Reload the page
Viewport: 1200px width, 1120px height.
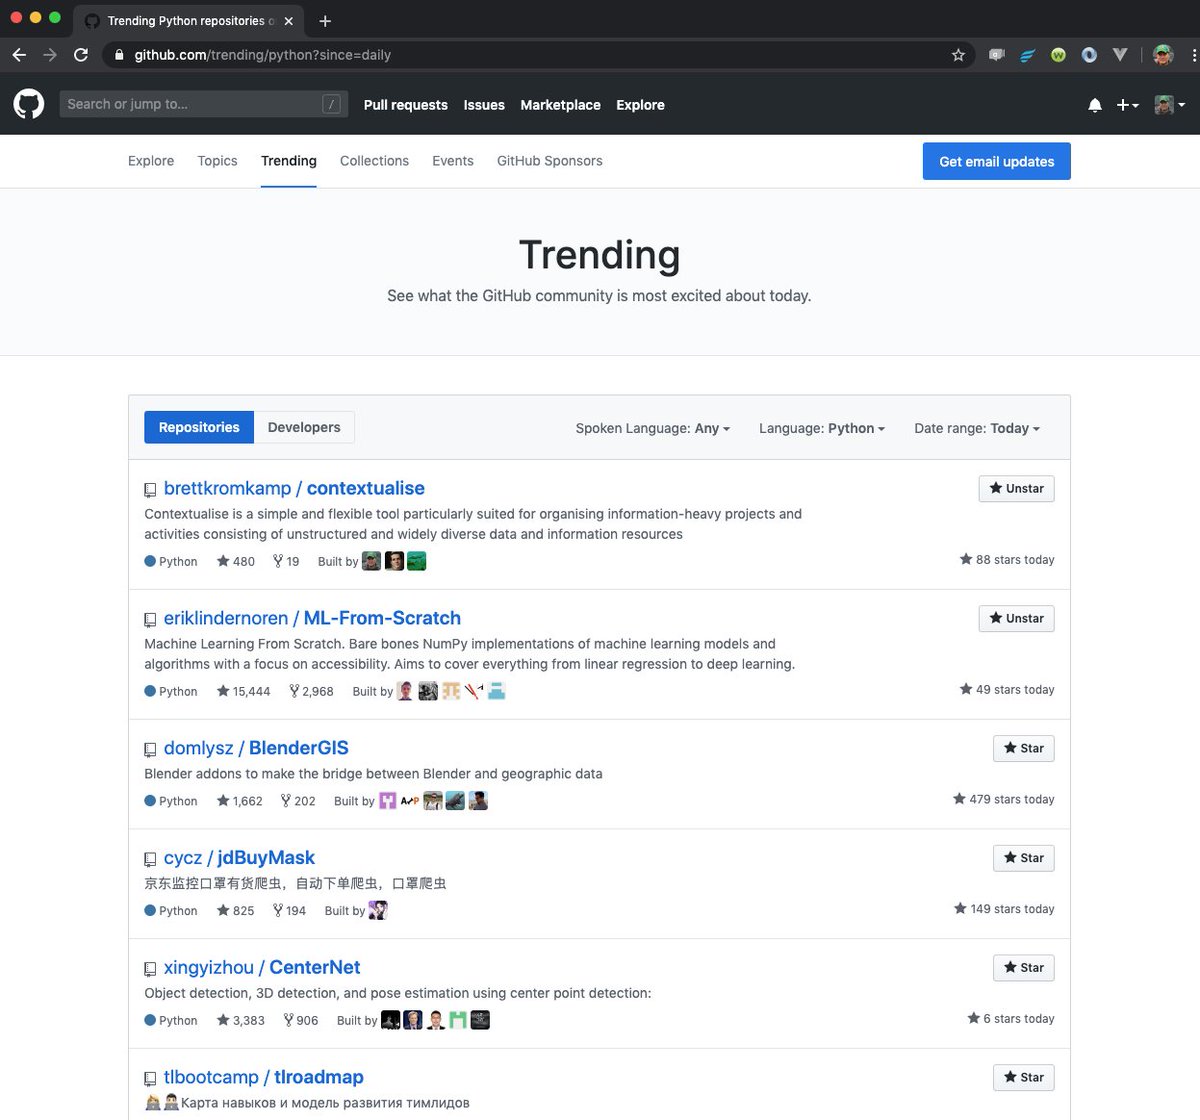tap(81, 55)
